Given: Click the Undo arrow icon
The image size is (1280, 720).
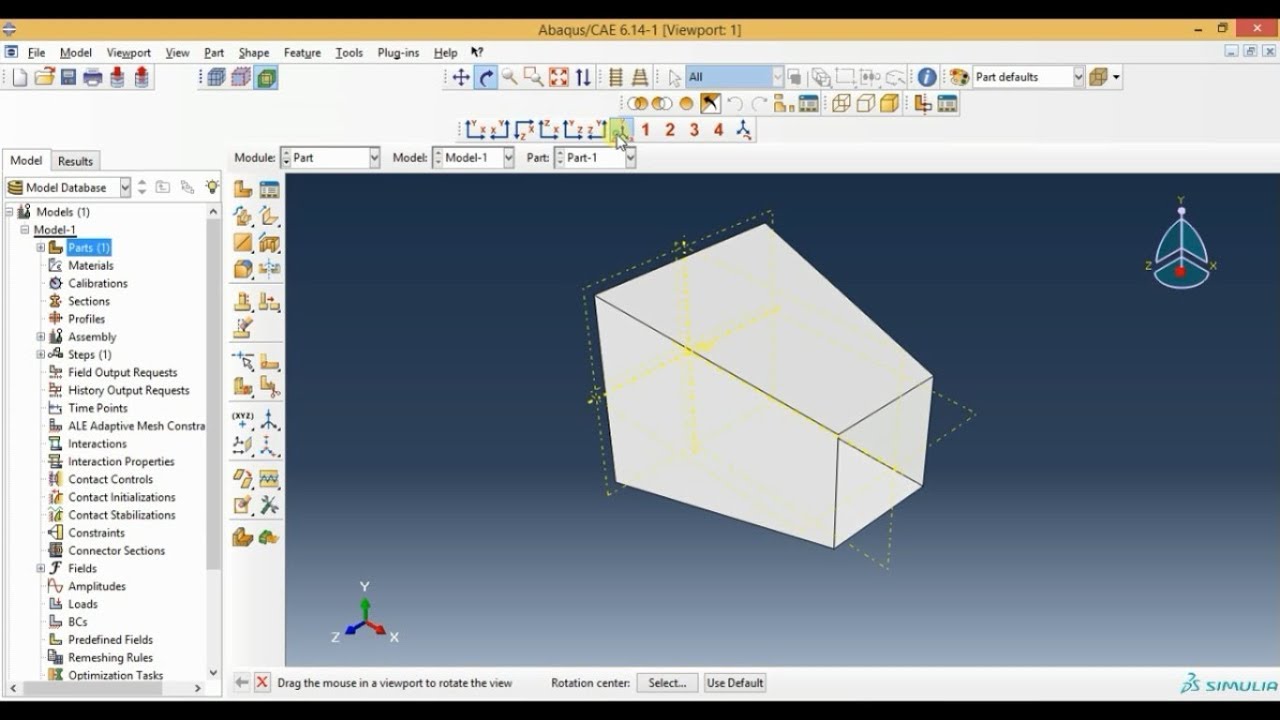Looking at the screenshot, I should (x=735, y=103).
